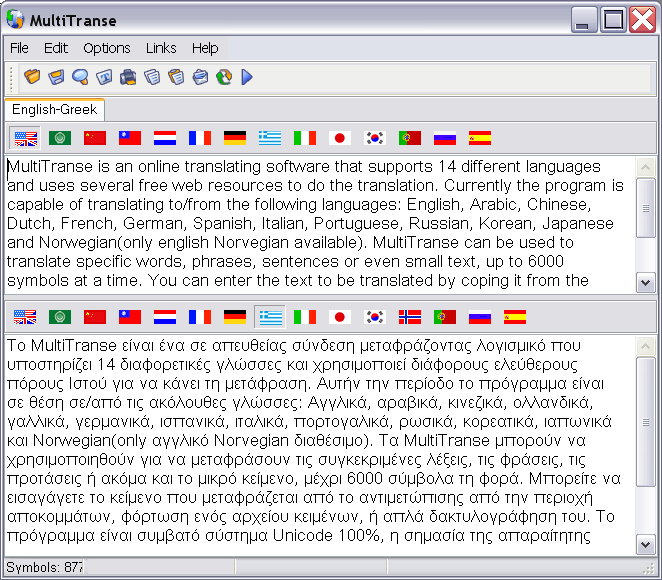Select Italian flag in source row
Image resolution: width=662 pixels, height=580 pixels.
pos(305,138)
